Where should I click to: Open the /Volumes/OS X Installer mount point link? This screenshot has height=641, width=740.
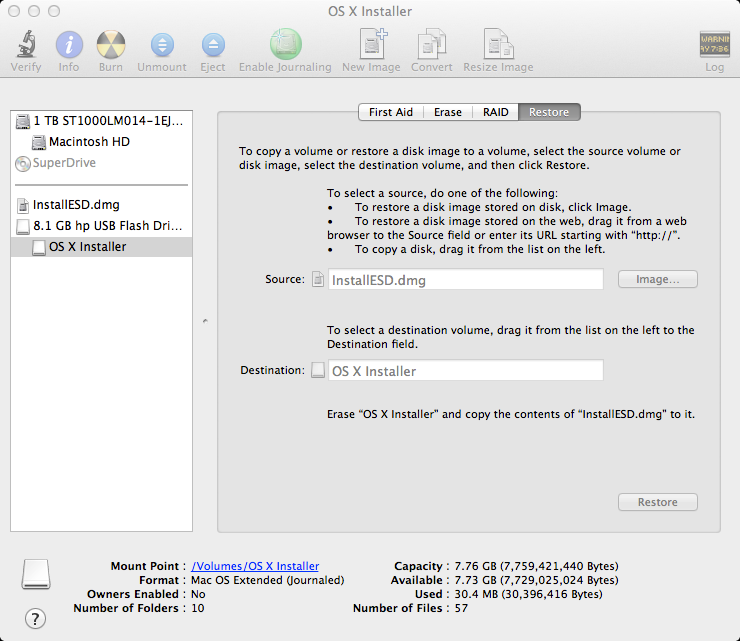pos(255,566)
